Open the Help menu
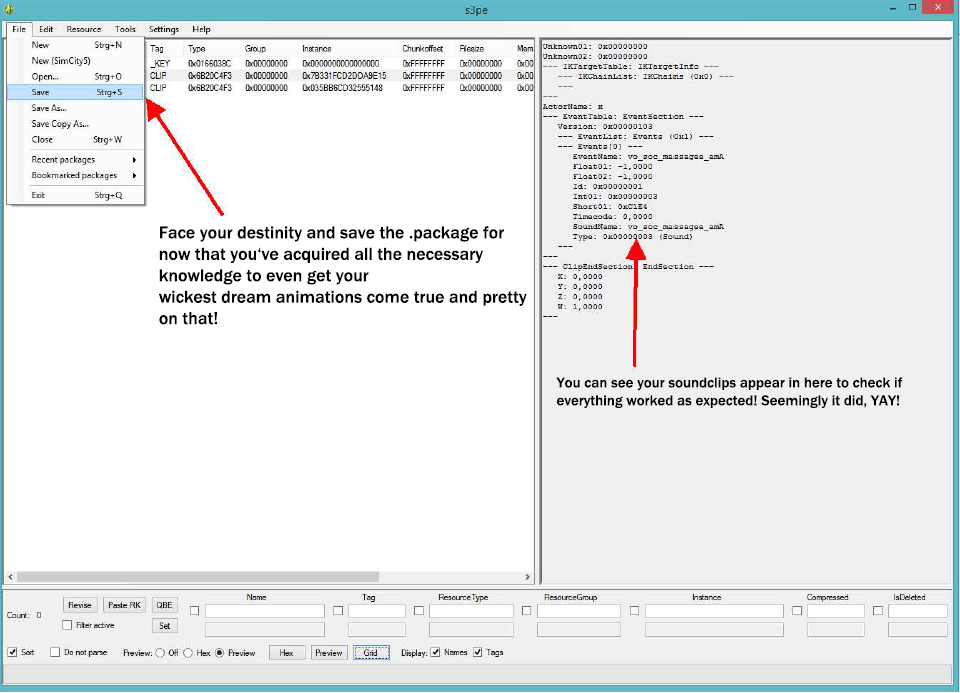Screen dimensions: 960x693 (x=201, y=29)
